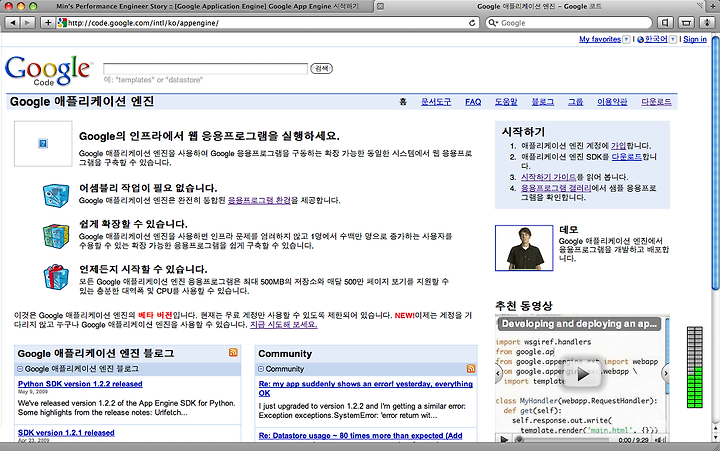The image size is (720, 451).
Task: Click small play button in video controls
Action: pos(504,440)
